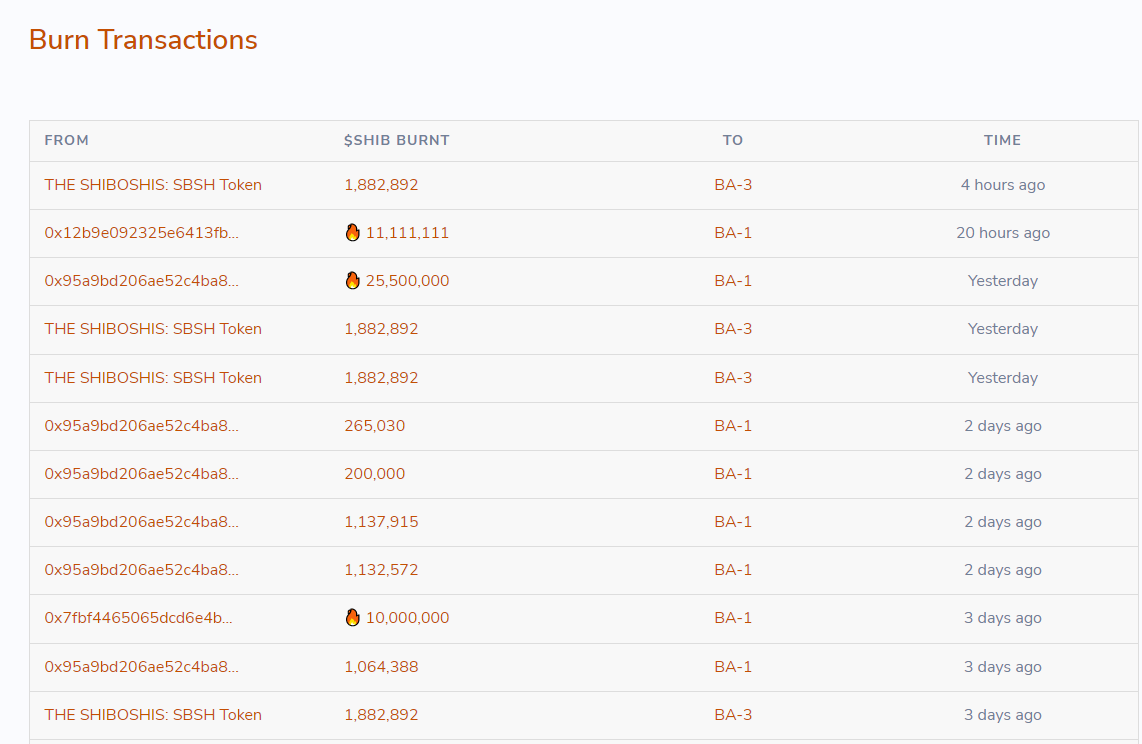Open BA-1 in the 1,132,572 row

(733, 570)
